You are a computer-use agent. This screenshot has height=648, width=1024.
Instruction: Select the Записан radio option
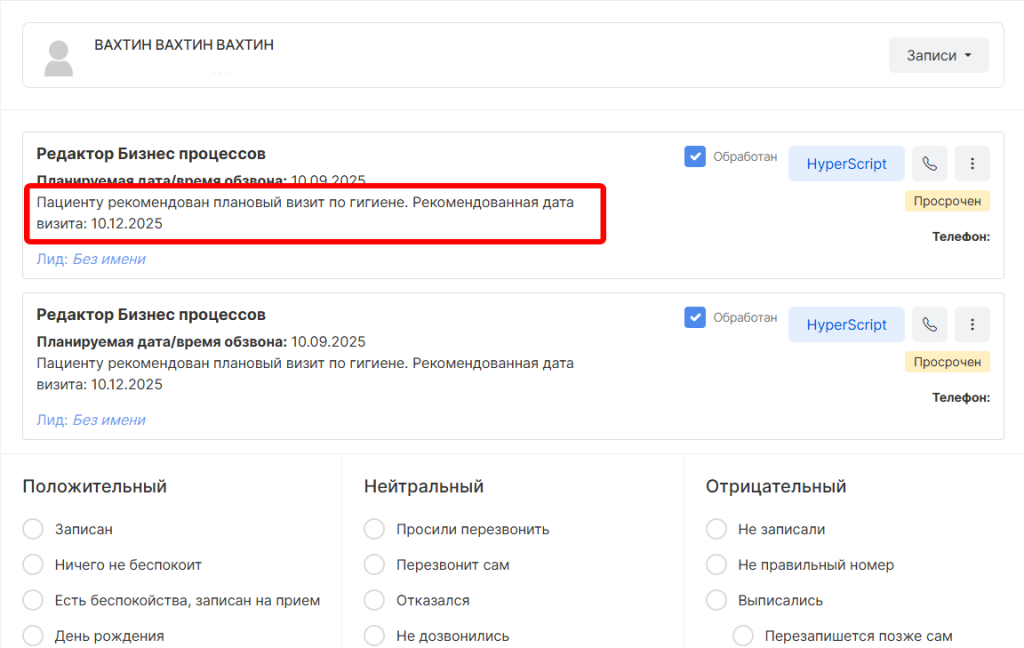(33, 529)
